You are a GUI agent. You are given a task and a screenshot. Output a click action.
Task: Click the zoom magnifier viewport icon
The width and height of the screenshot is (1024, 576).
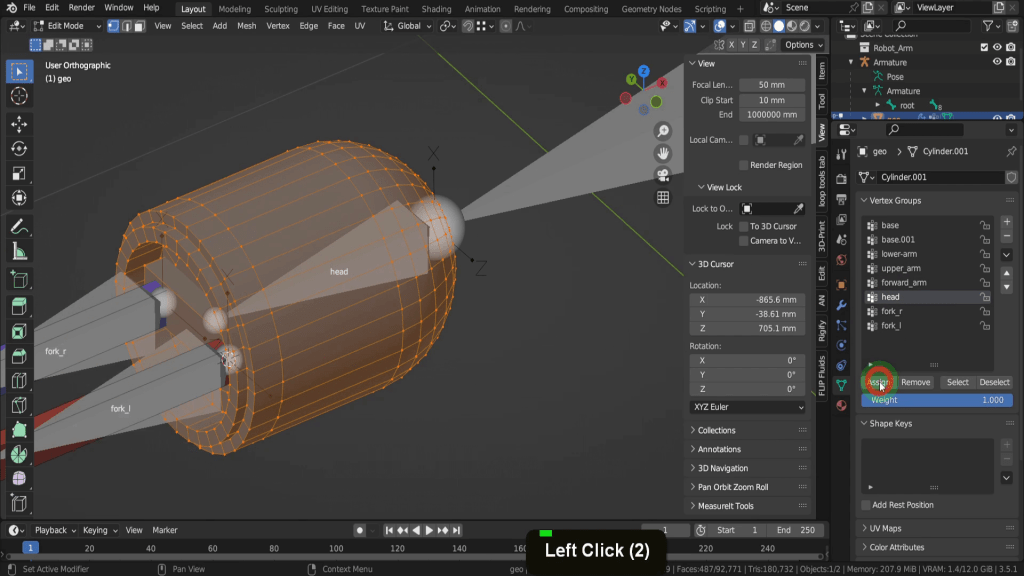pyautogui.click(x=662, y=132)
